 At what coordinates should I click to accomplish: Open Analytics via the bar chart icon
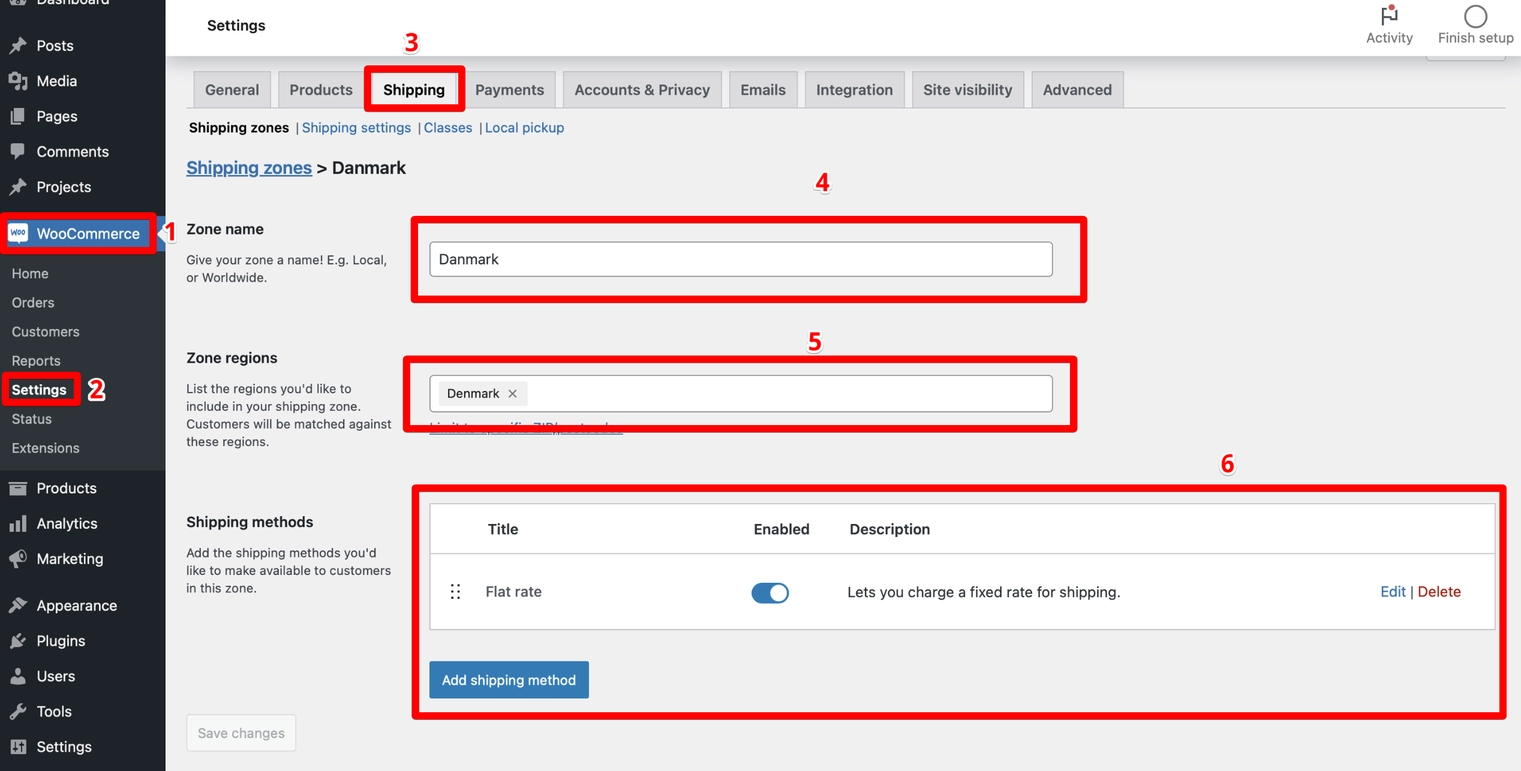17,524
